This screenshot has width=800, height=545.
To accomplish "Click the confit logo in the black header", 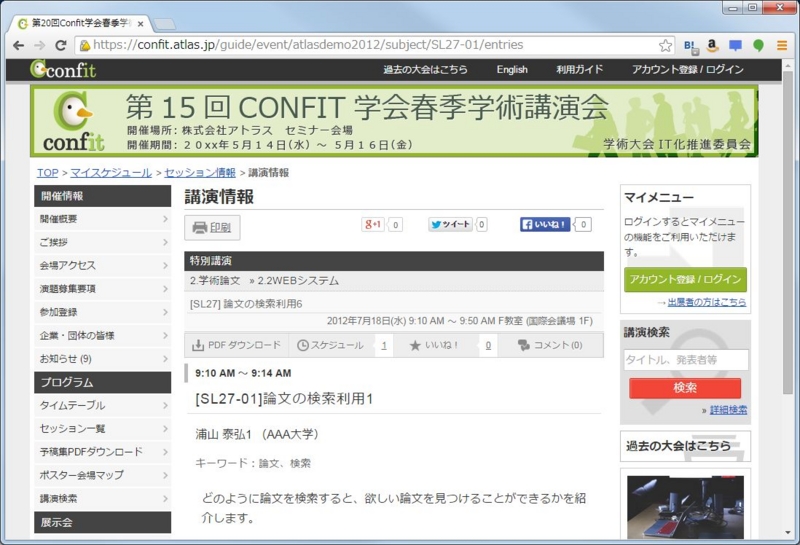I will [63, 69].
